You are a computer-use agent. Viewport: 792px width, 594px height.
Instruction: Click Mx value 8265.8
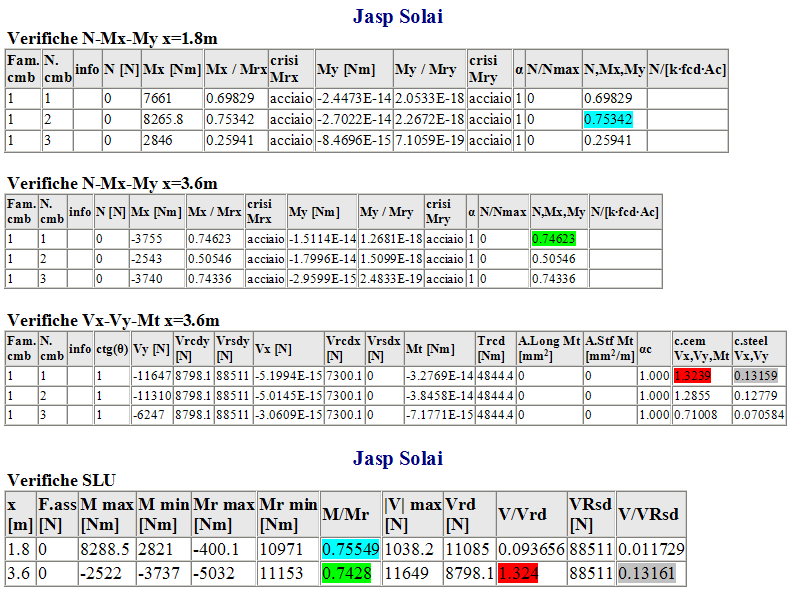click(x=163, y=120)
